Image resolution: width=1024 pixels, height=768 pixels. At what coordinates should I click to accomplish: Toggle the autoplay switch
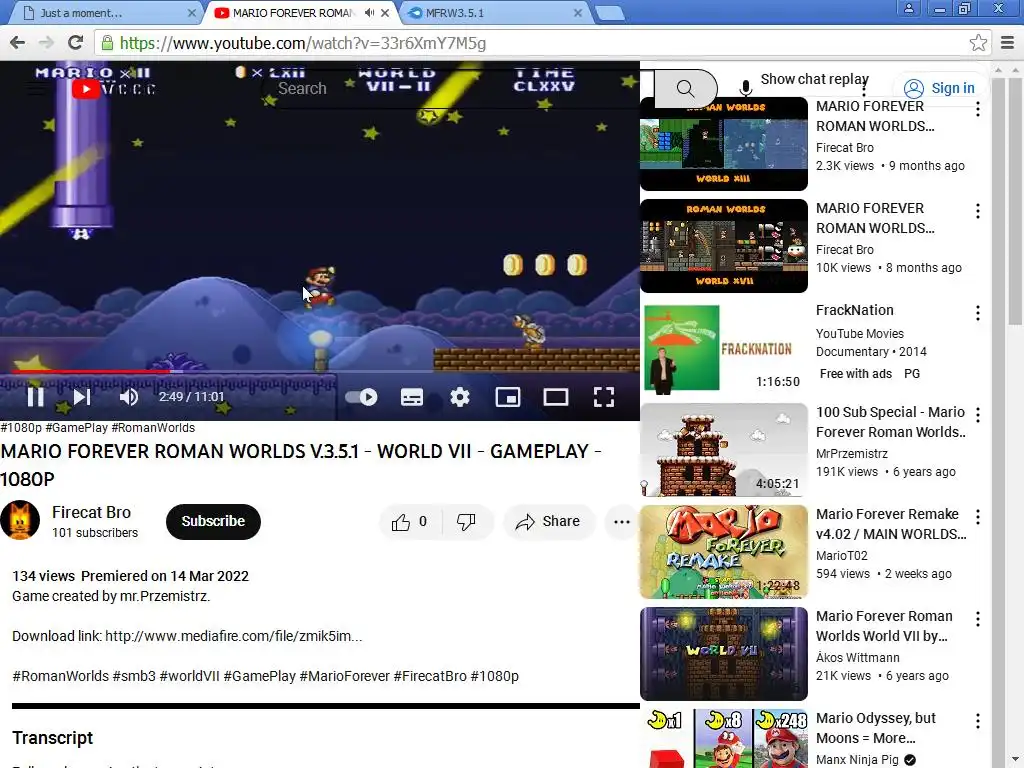point(361,396)
